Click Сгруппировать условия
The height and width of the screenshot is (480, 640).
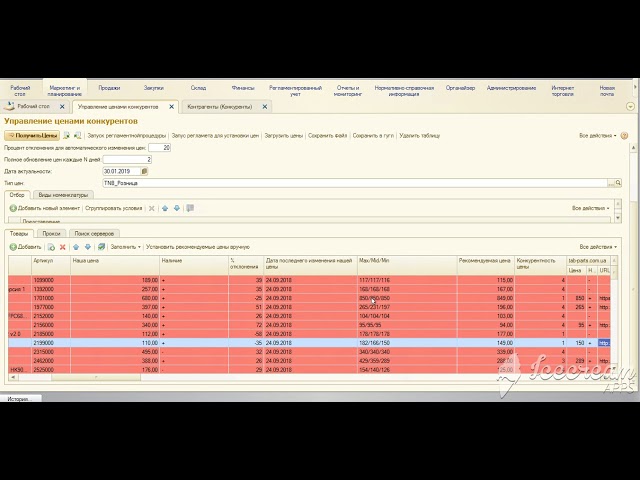point(113,208)
